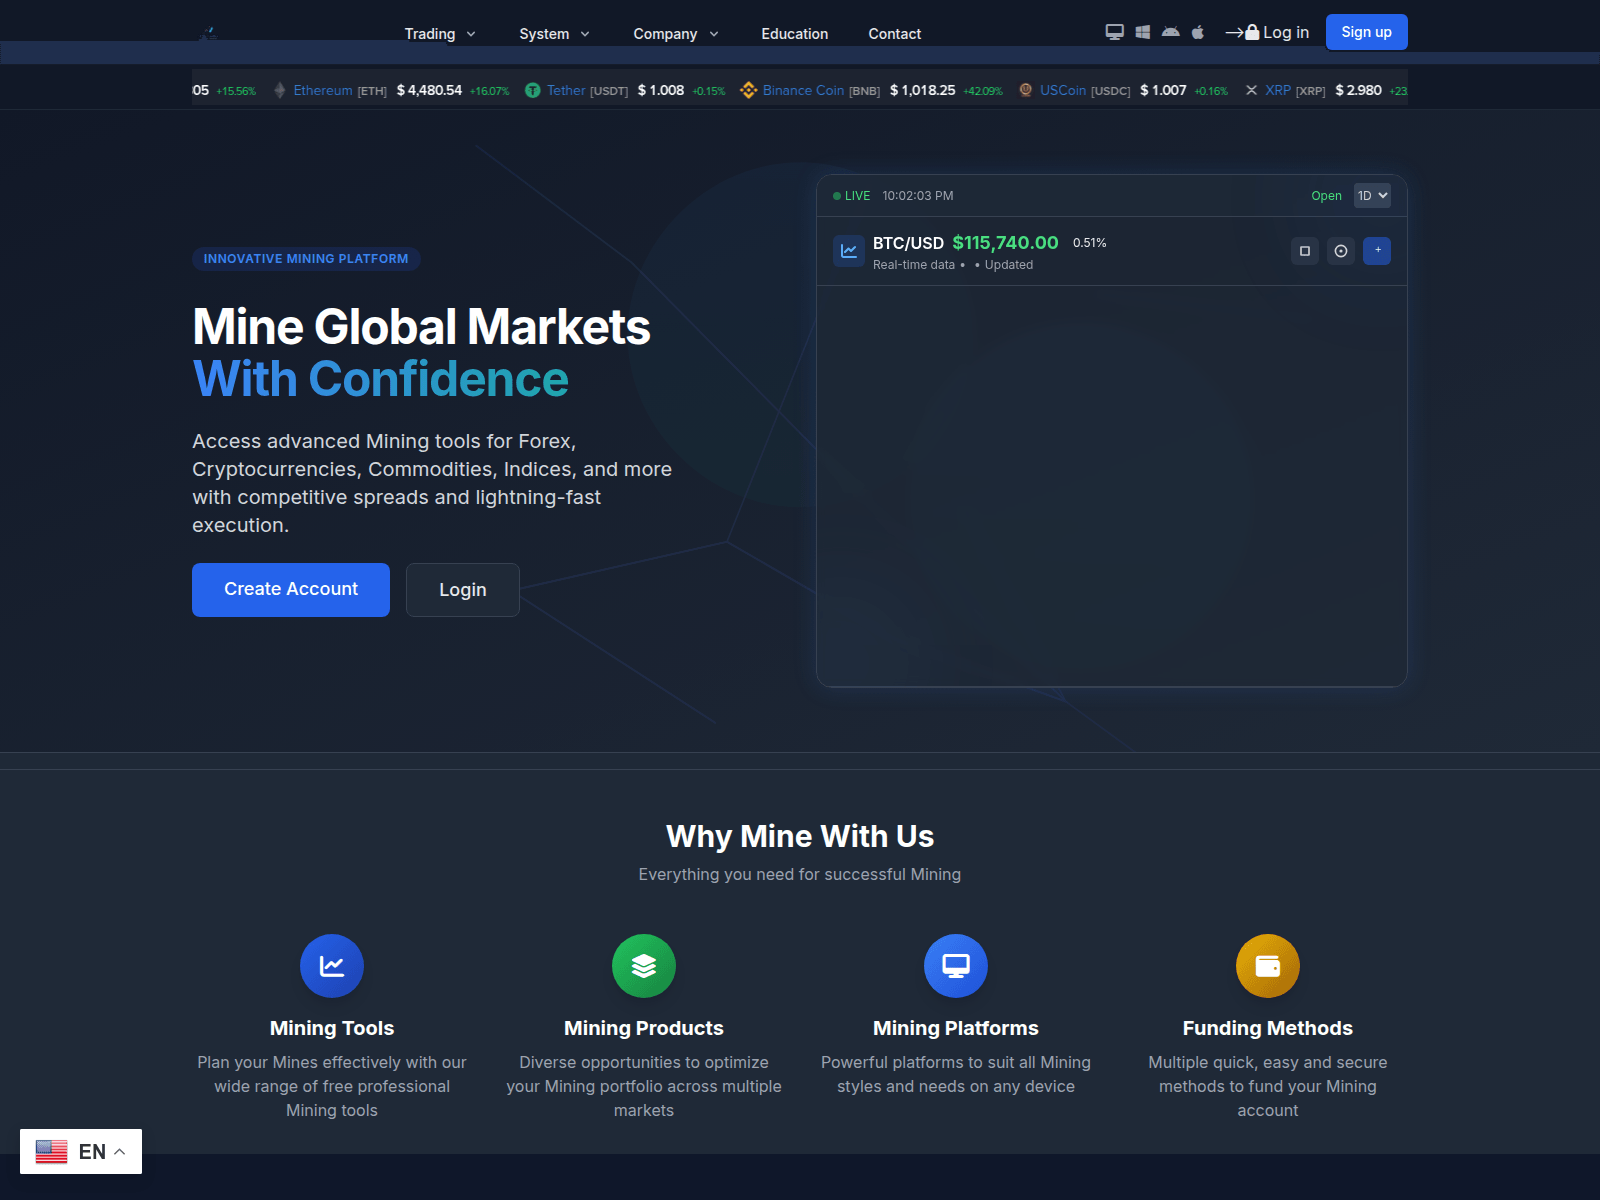The width and height of the screenshot is (1600, 1200).
Task: Click the square icon in chart widget
Action: pyautogui.click(x=1305, y=251)
